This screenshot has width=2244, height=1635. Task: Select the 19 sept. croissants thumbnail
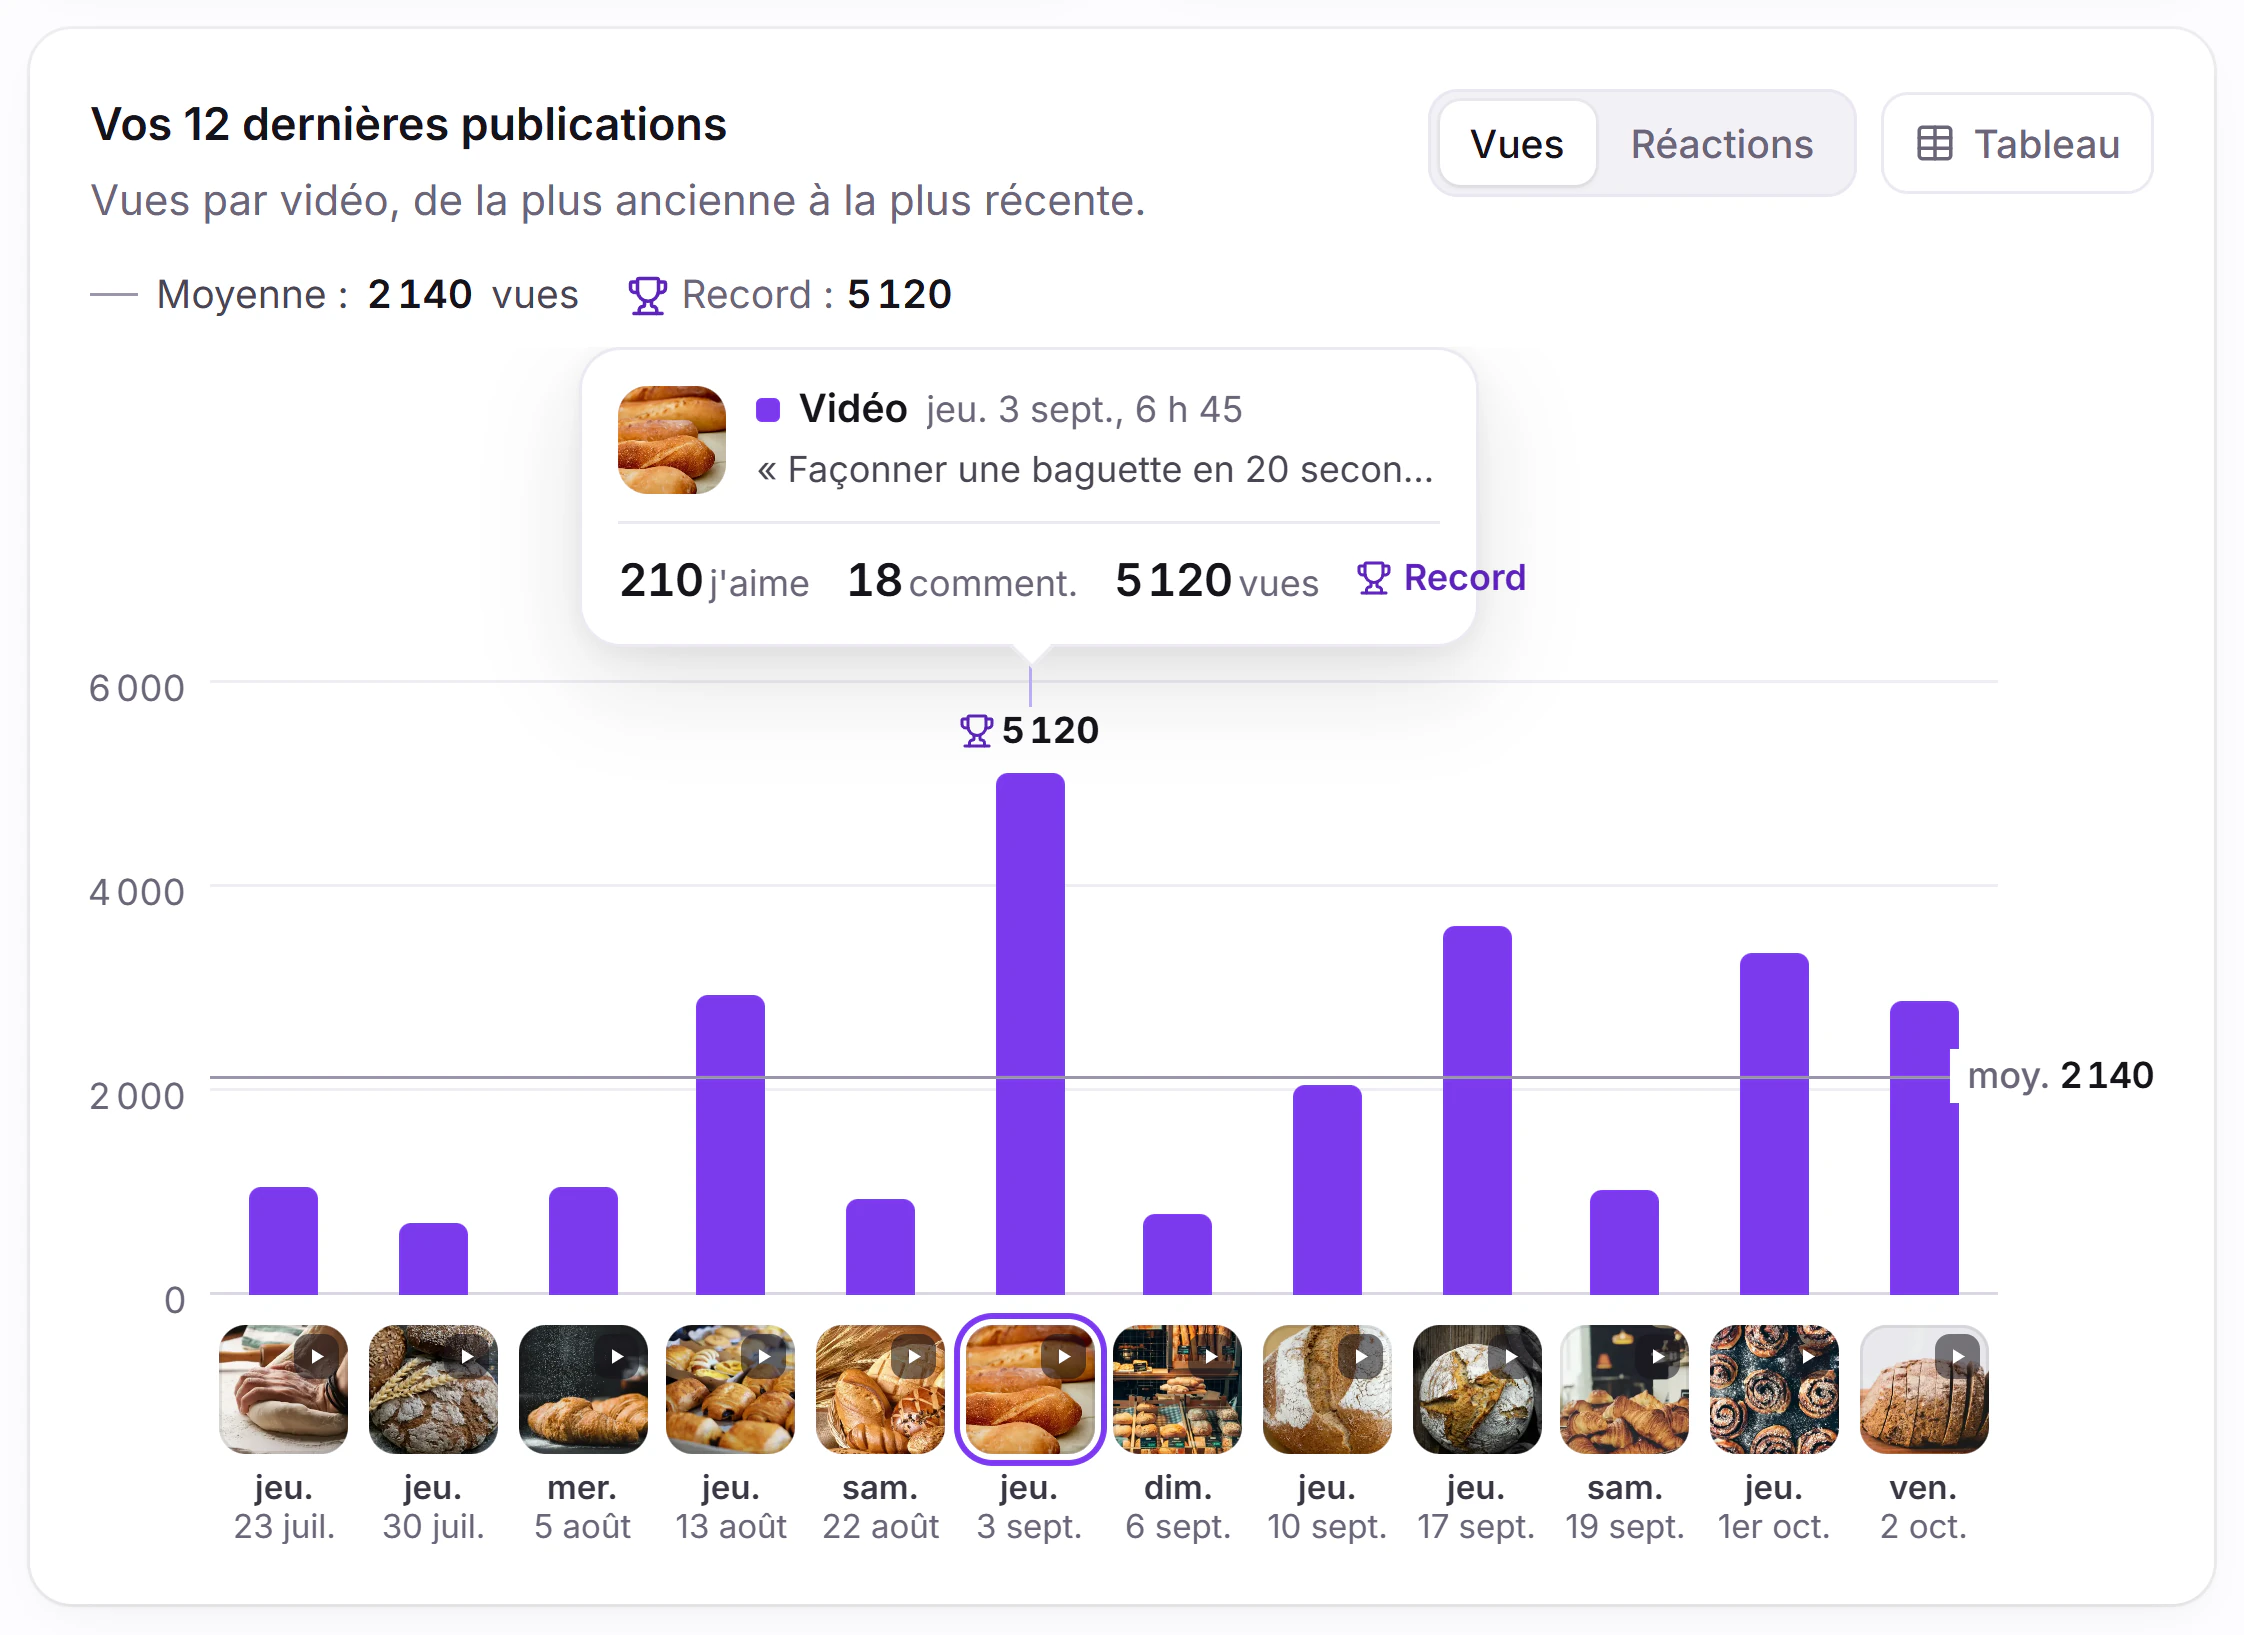1624,1389
